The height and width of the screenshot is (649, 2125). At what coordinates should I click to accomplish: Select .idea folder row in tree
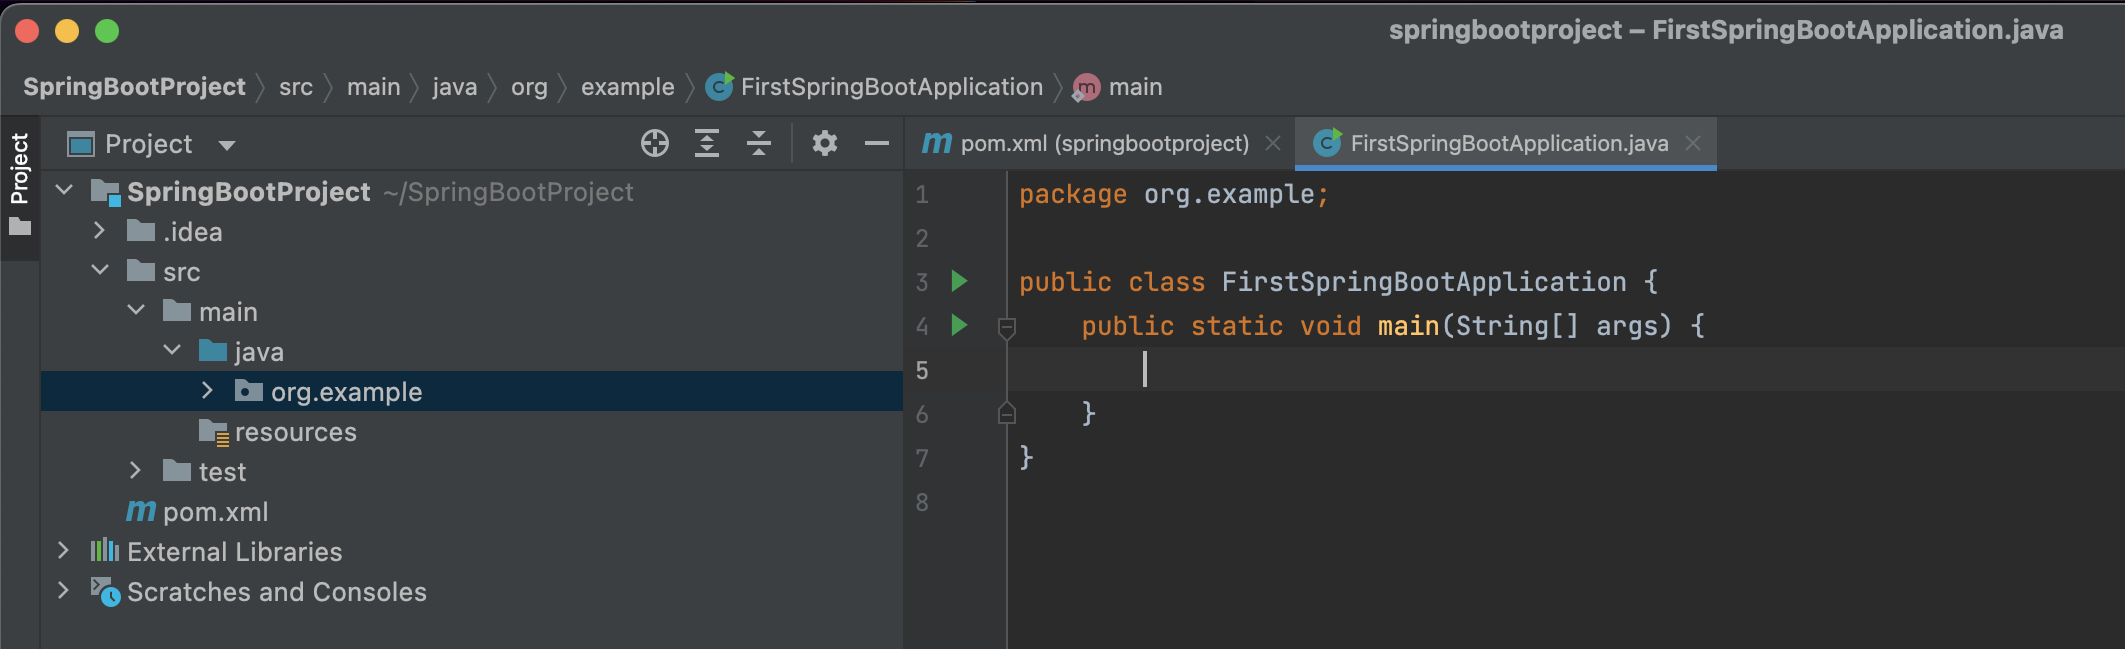472,231
